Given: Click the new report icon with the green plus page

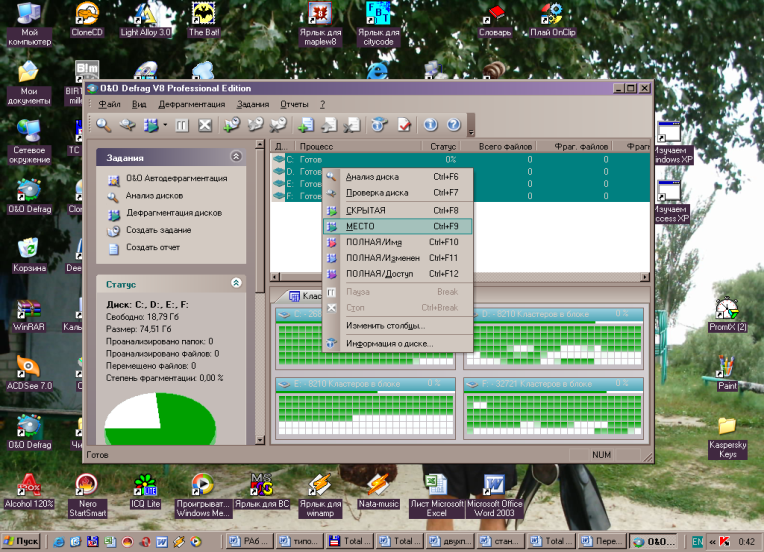Looking at the screenshot, I should [306, 125].
